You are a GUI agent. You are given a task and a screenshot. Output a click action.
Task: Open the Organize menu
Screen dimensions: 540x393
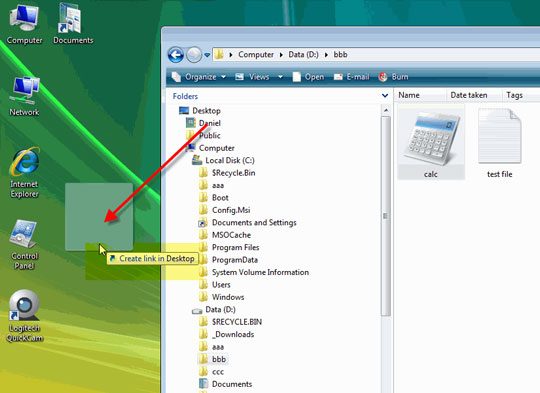pos(199,77)
